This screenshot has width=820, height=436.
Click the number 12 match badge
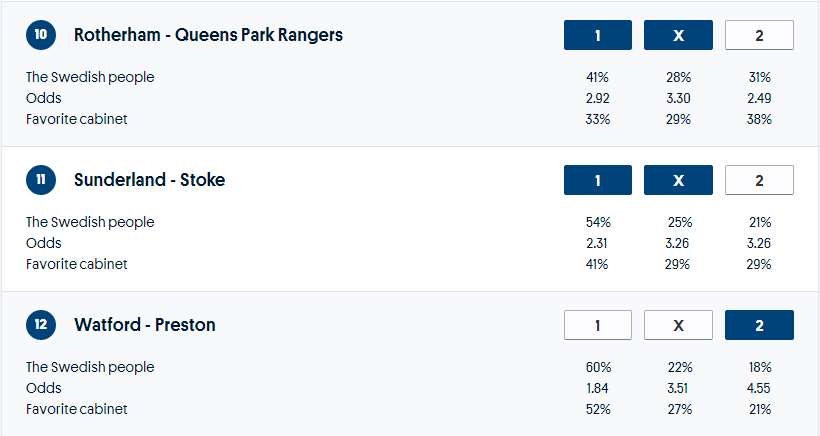click(x=40, y=325)
